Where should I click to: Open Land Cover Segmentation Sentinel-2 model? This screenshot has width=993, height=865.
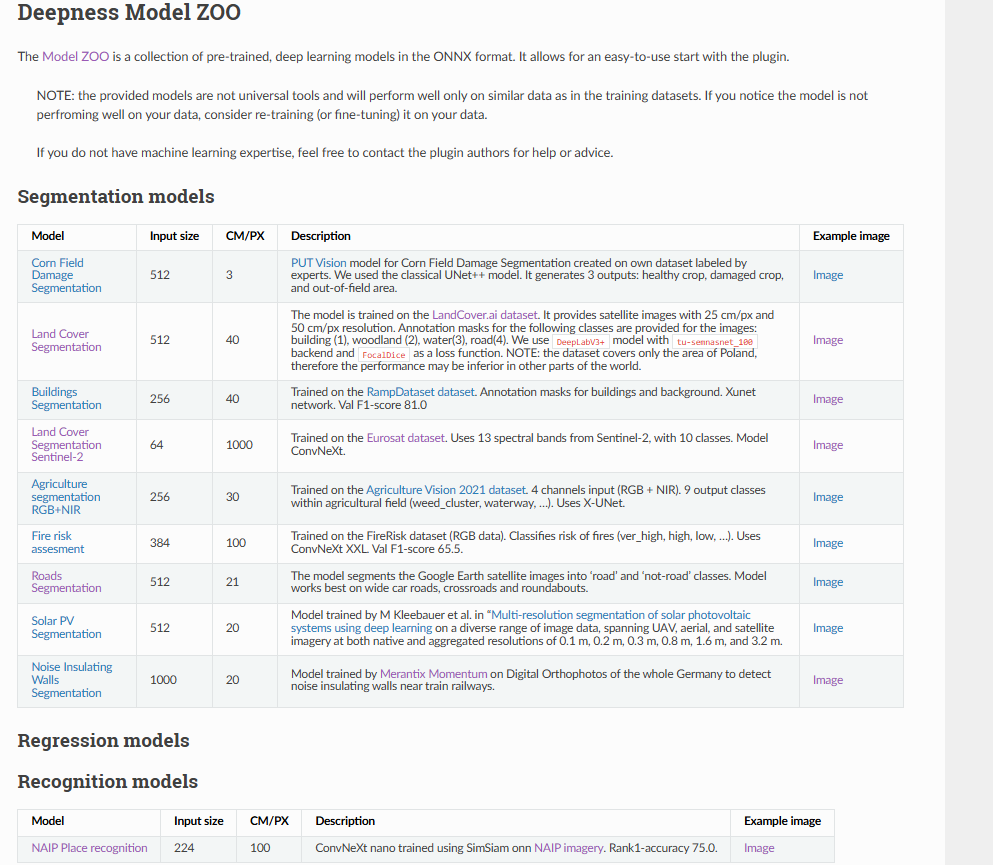tap(66, 444)
